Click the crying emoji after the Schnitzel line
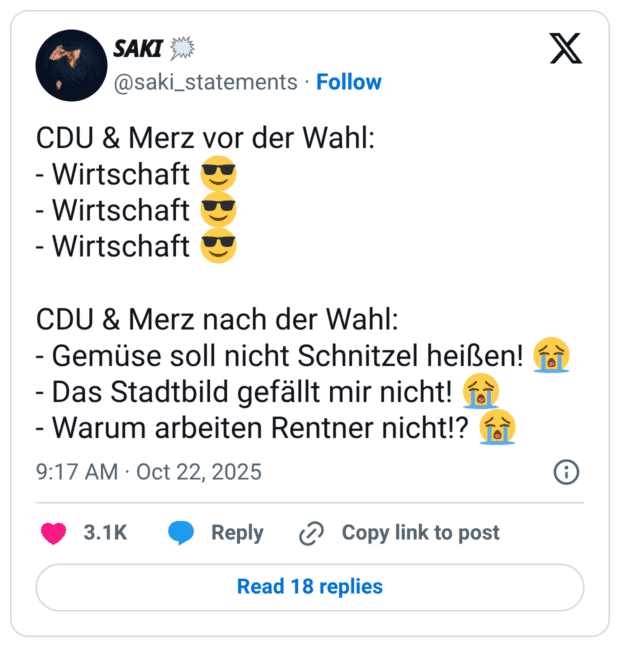The image size is (620, 647). point(552,354)
